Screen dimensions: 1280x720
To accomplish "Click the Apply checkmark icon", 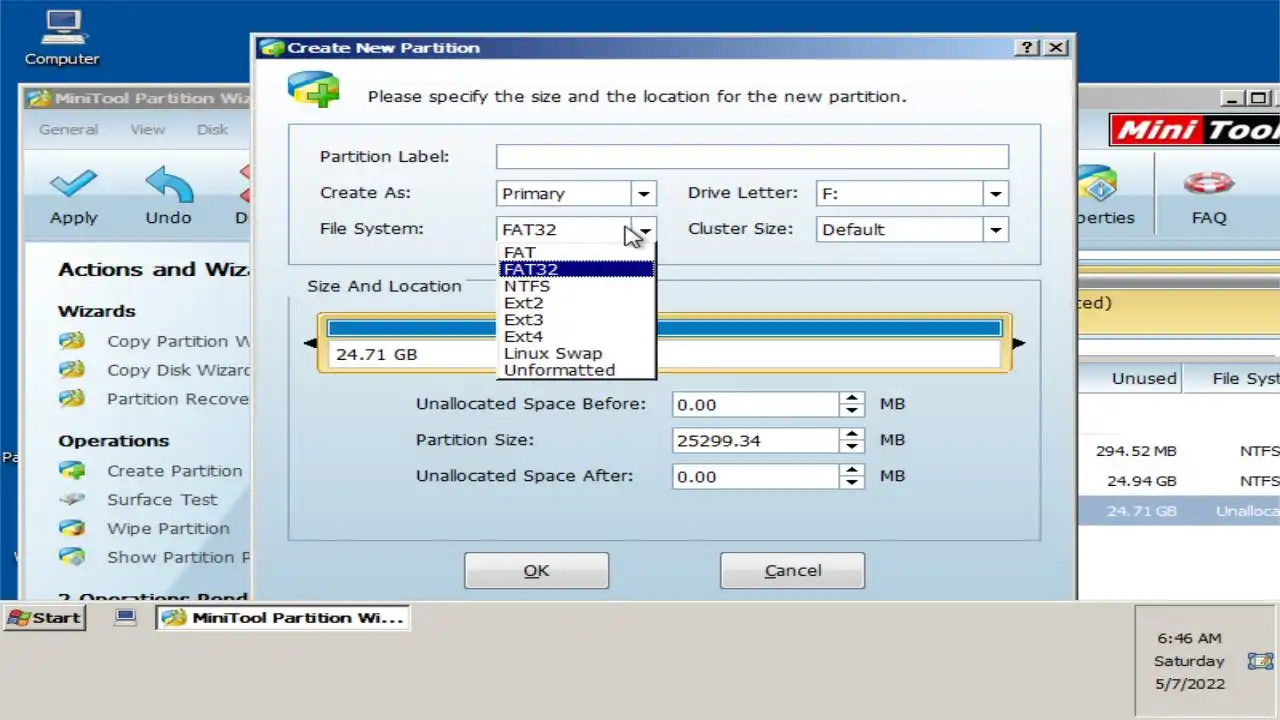I will click(73, 185).
